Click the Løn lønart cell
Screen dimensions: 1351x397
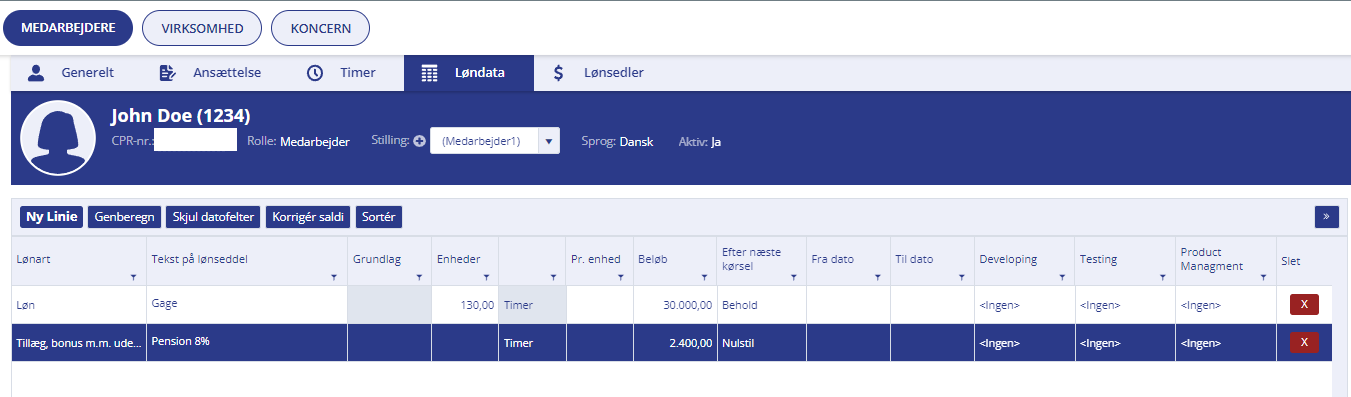point(79,305)
